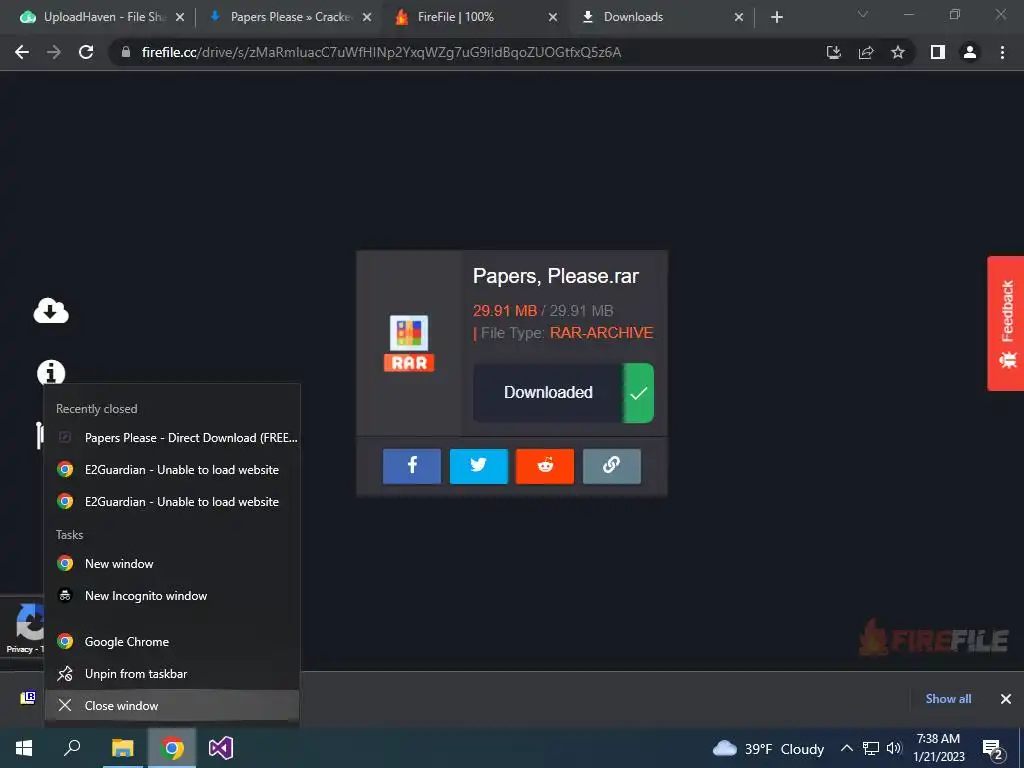This screenshot has height=768, width=1024.
Task: Open the clock showing 7:38 AM
Action: (x=938, y=748)
